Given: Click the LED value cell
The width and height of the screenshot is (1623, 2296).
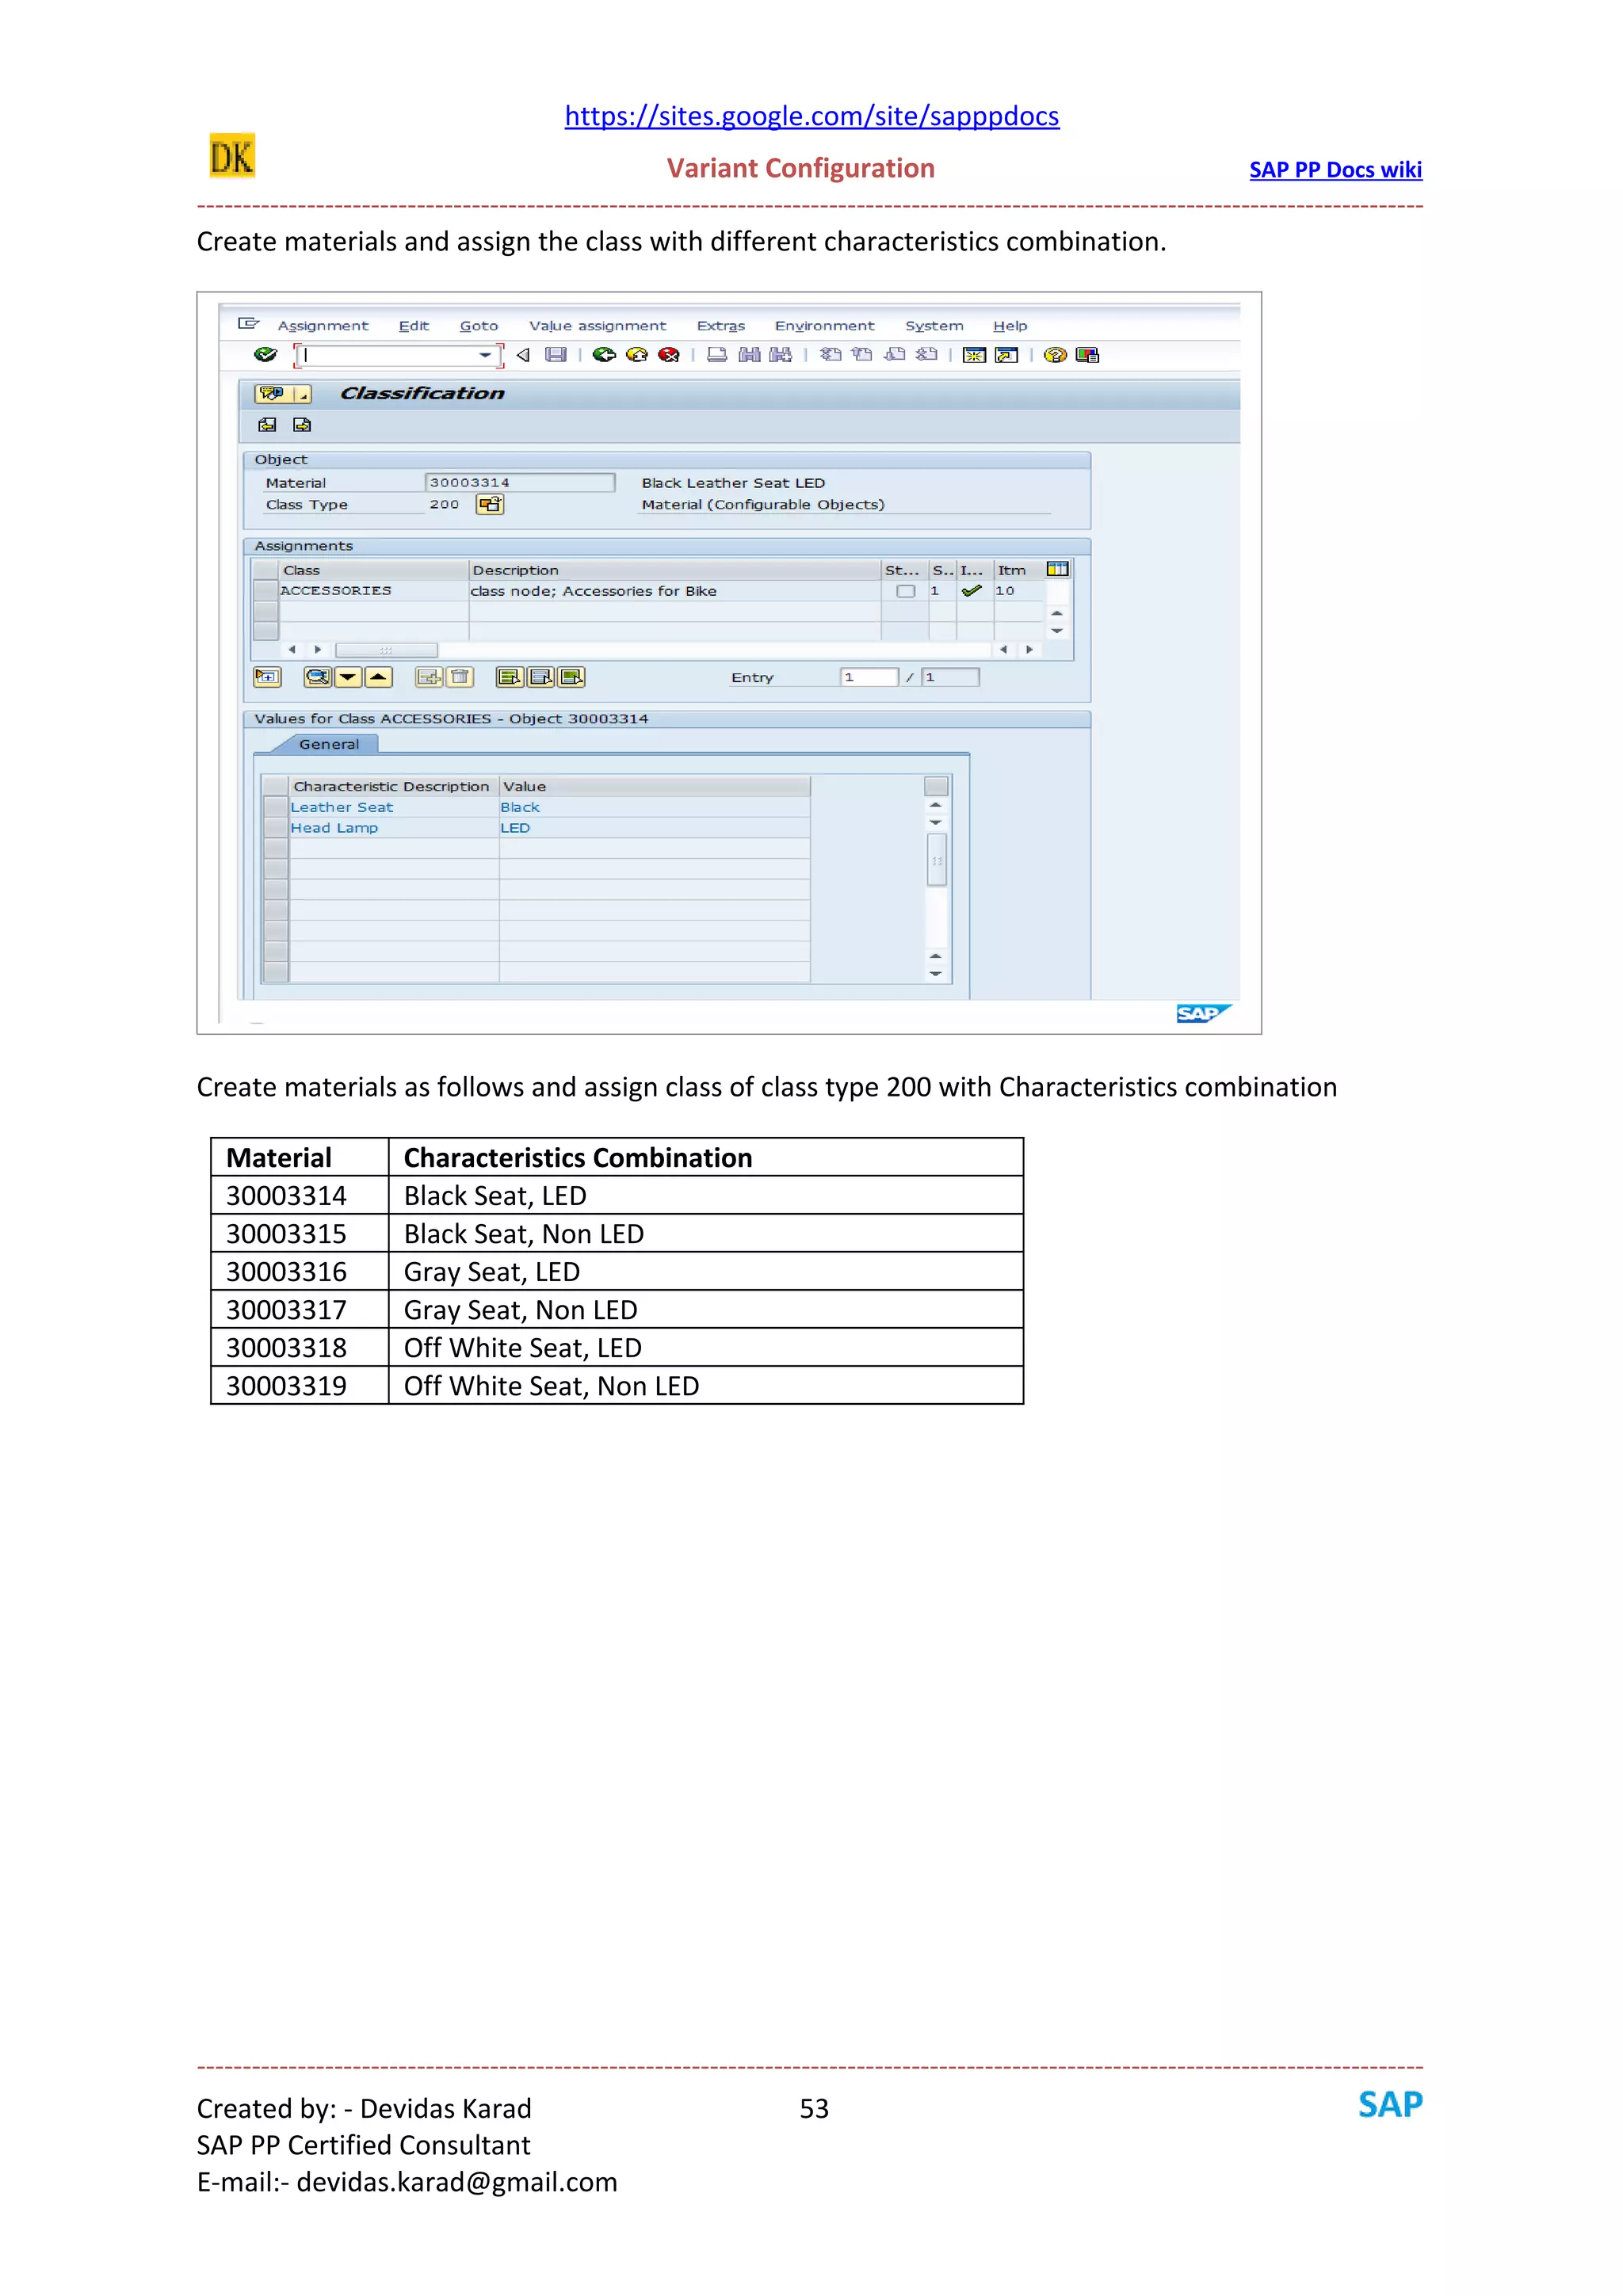Looking at the screenshot, I should 655,828.
